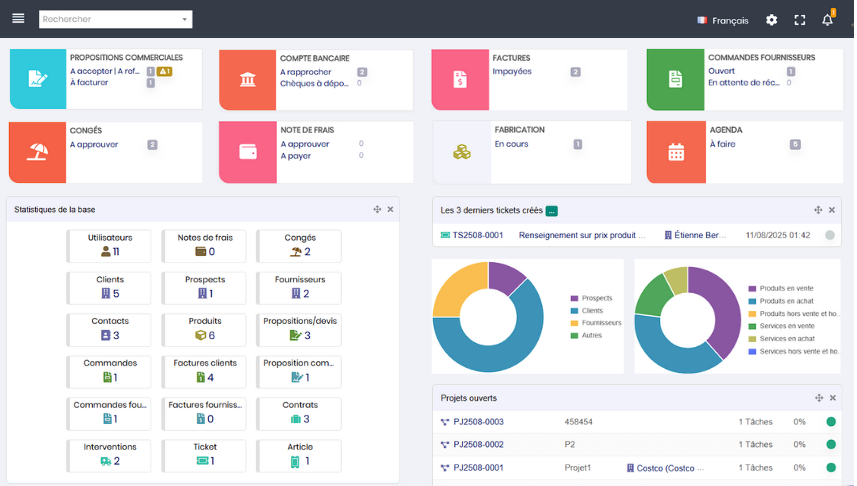Screen dimensions: 857x486
Task: Open the notifications bell
Action: pyautogui.click(x=827, y=20)
